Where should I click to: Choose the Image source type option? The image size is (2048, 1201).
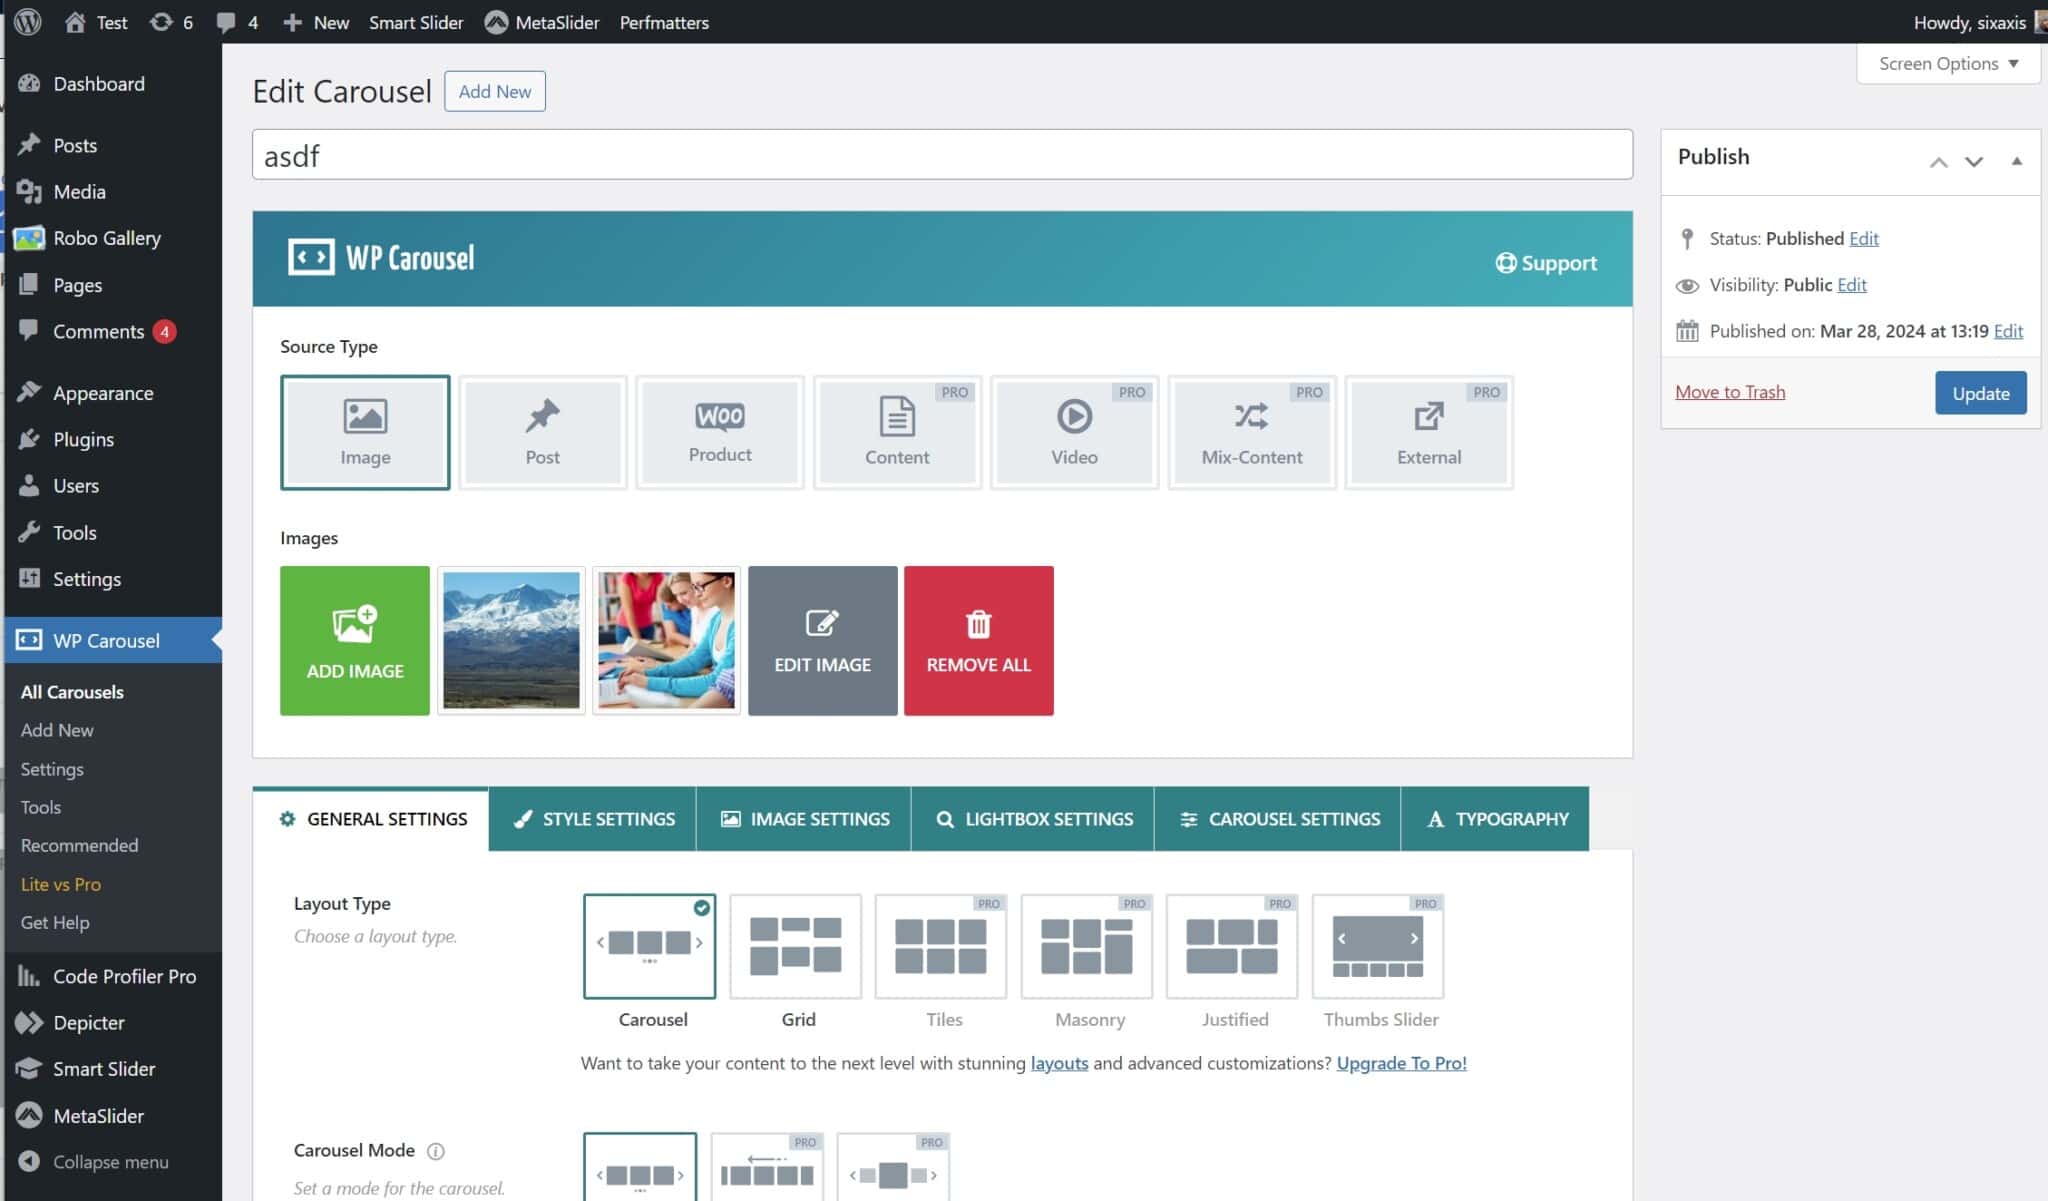(x=365, y=432)
